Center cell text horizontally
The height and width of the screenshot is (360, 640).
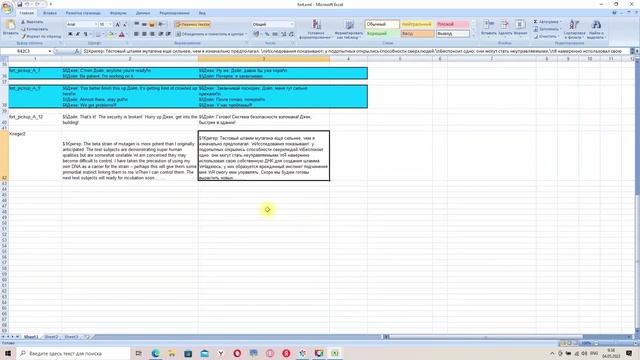tap(144, 34)
